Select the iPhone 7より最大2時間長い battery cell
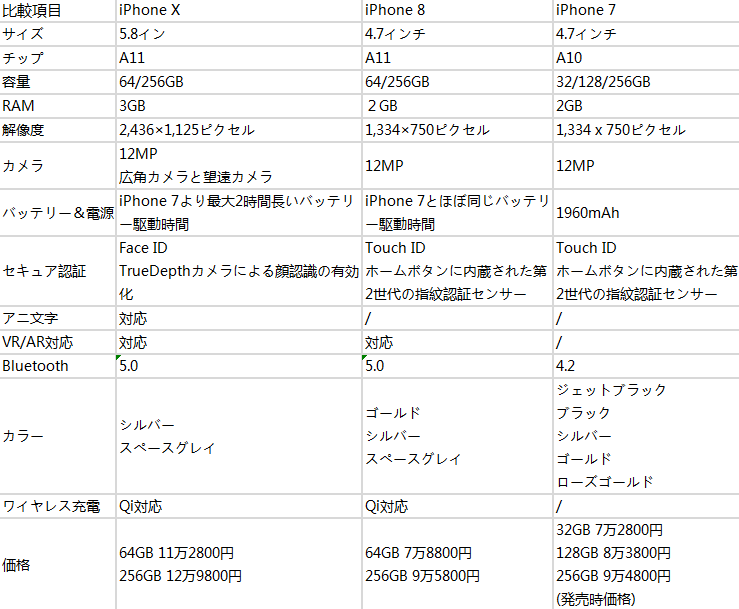Image resolution: width=739 pixels, height=609 pixels. pos(239,213)
